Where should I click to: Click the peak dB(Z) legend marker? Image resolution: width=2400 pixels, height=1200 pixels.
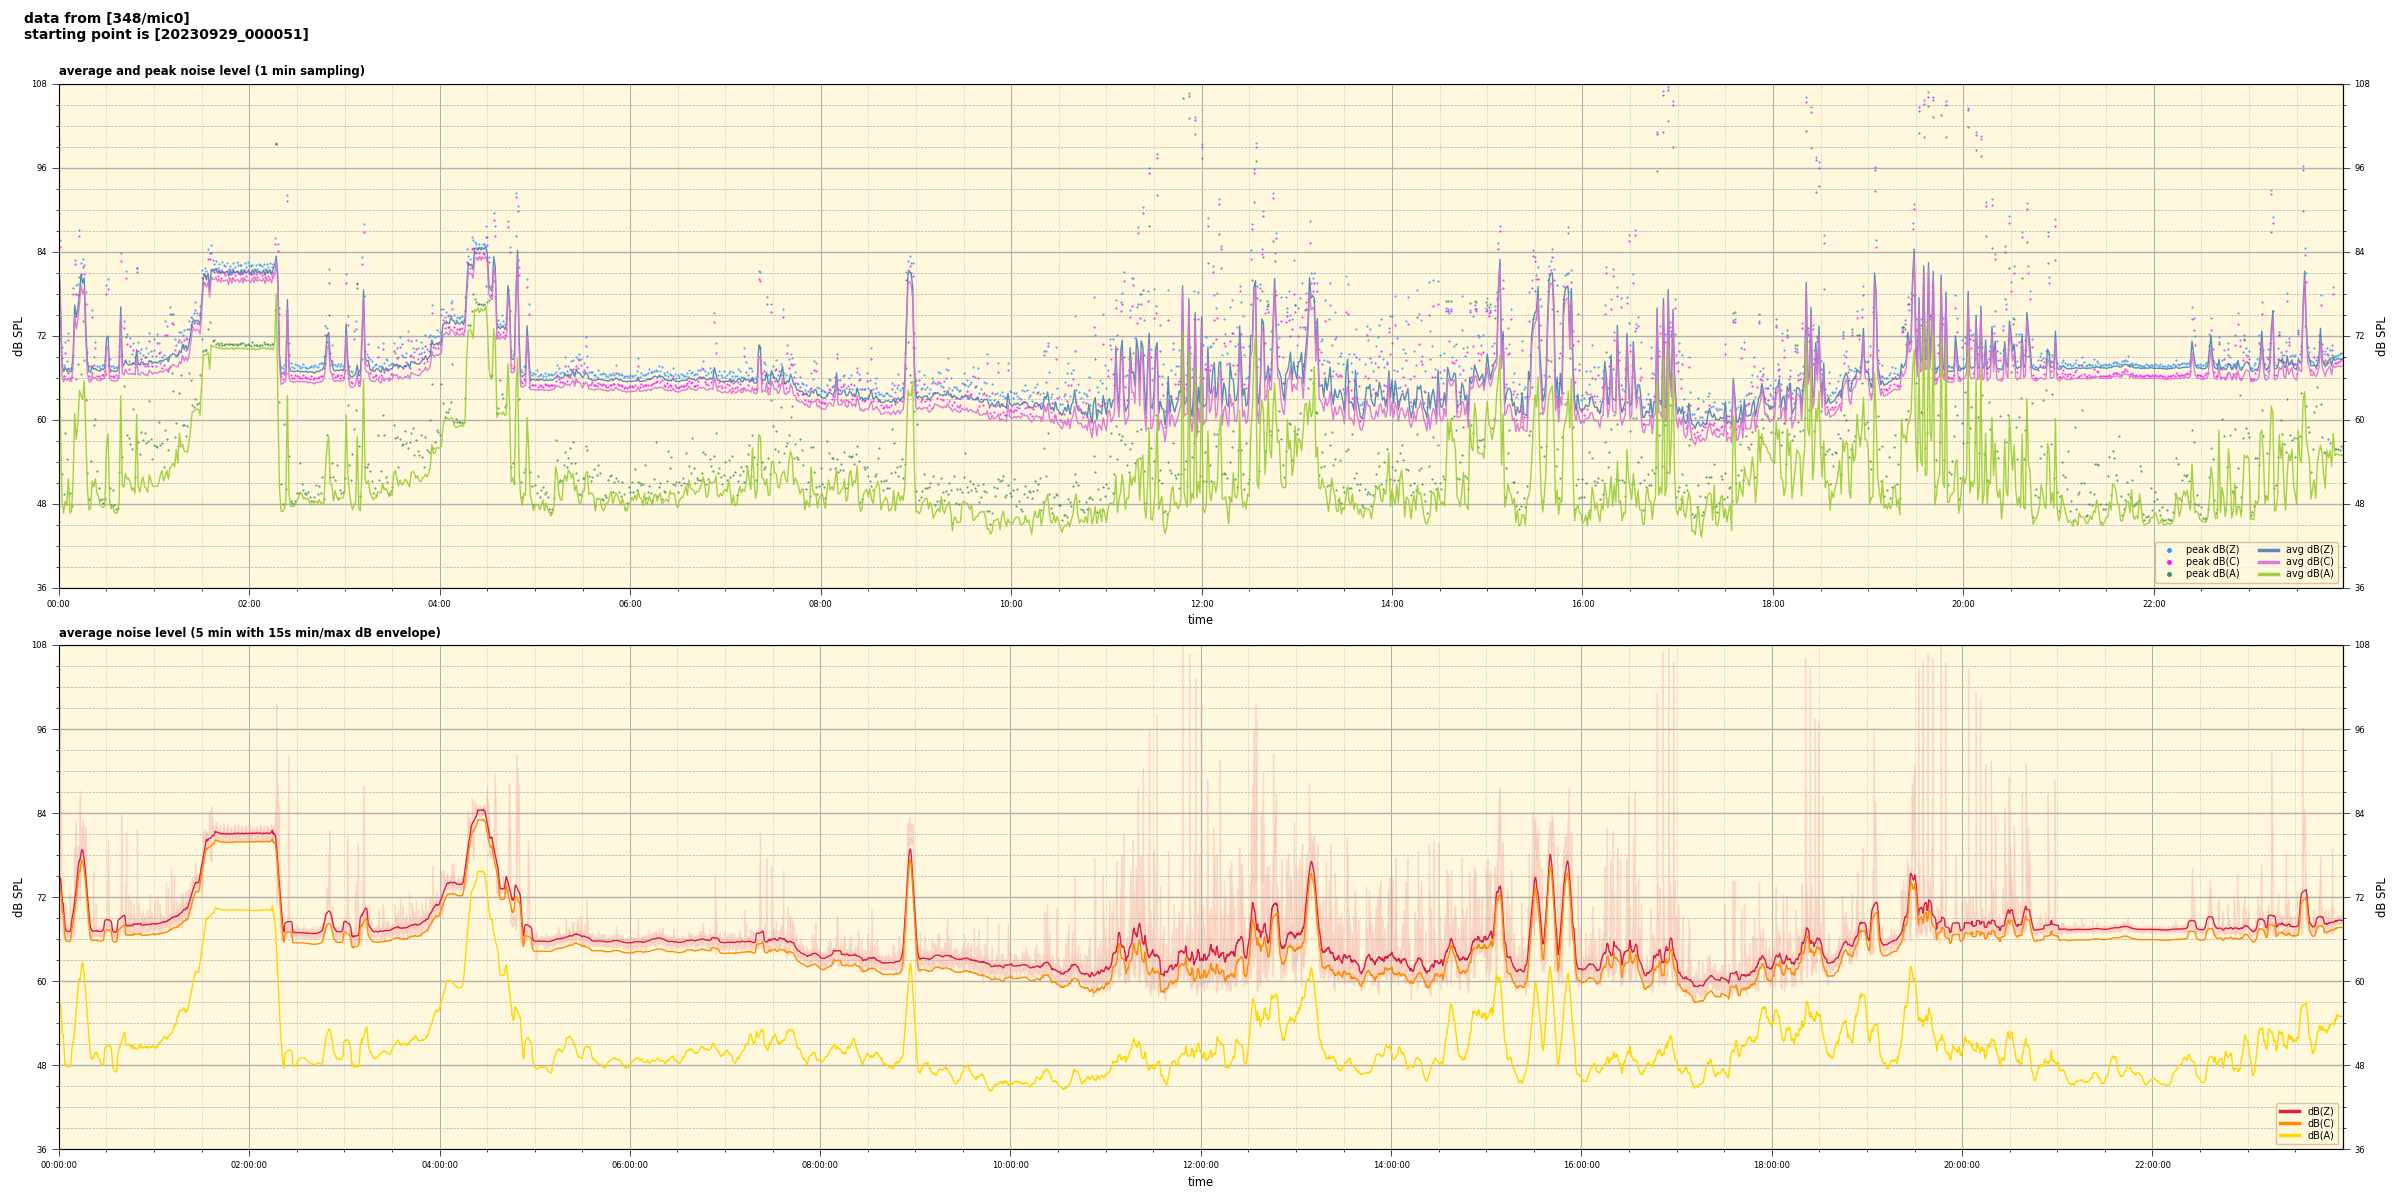click(2169, 550)
